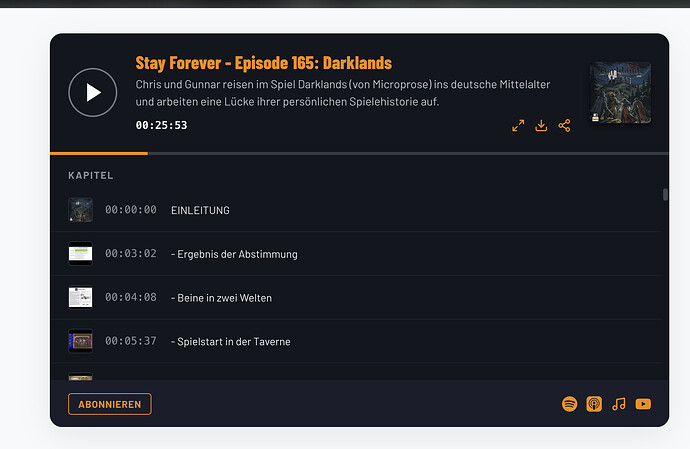Open the share options icon
Screen dimensions: 690x449
pyautogui.click(x=564, y=125)
